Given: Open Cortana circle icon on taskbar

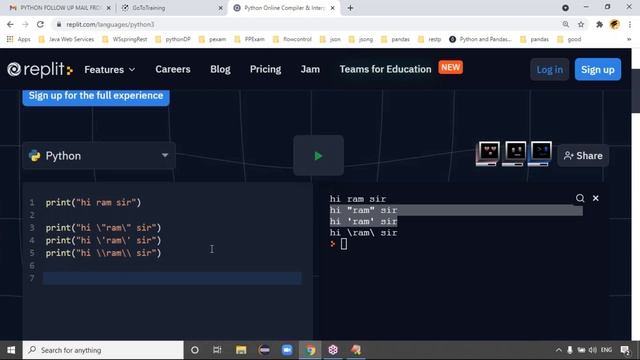Looking at the screenshot, I should click(x=195, y=350).
